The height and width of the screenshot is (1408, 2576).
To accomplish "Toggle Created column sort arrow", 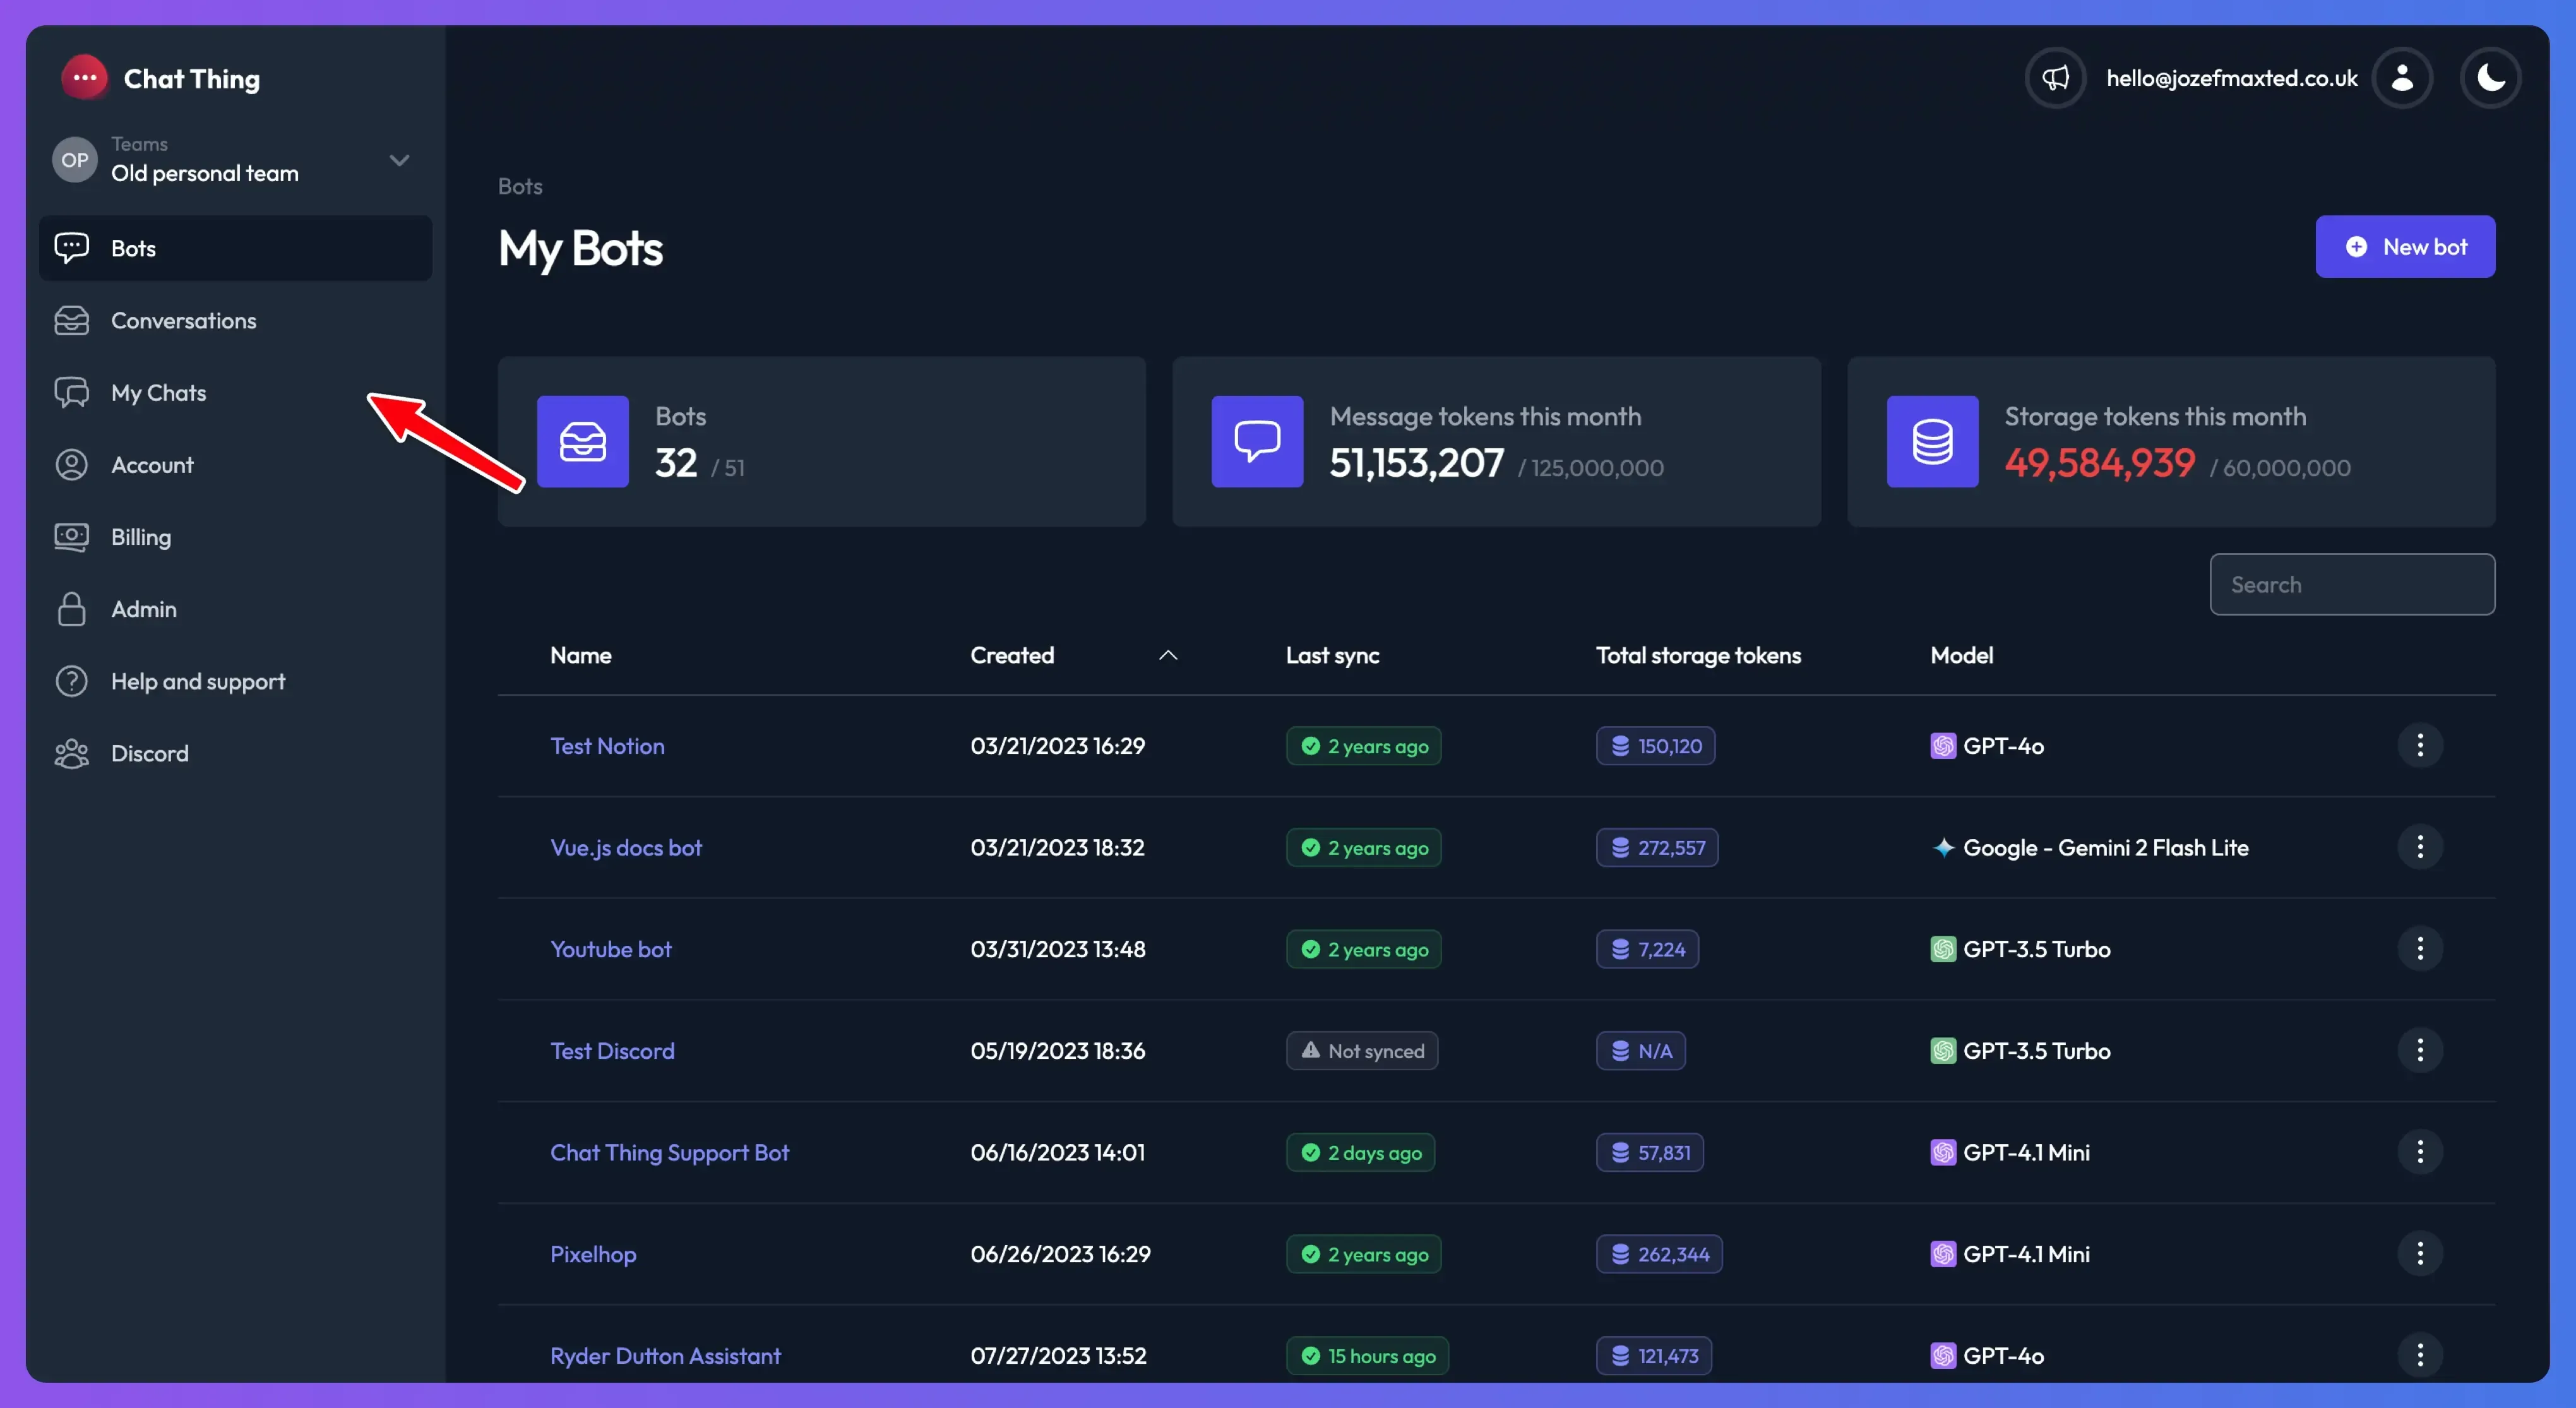I will [1167, 655].
